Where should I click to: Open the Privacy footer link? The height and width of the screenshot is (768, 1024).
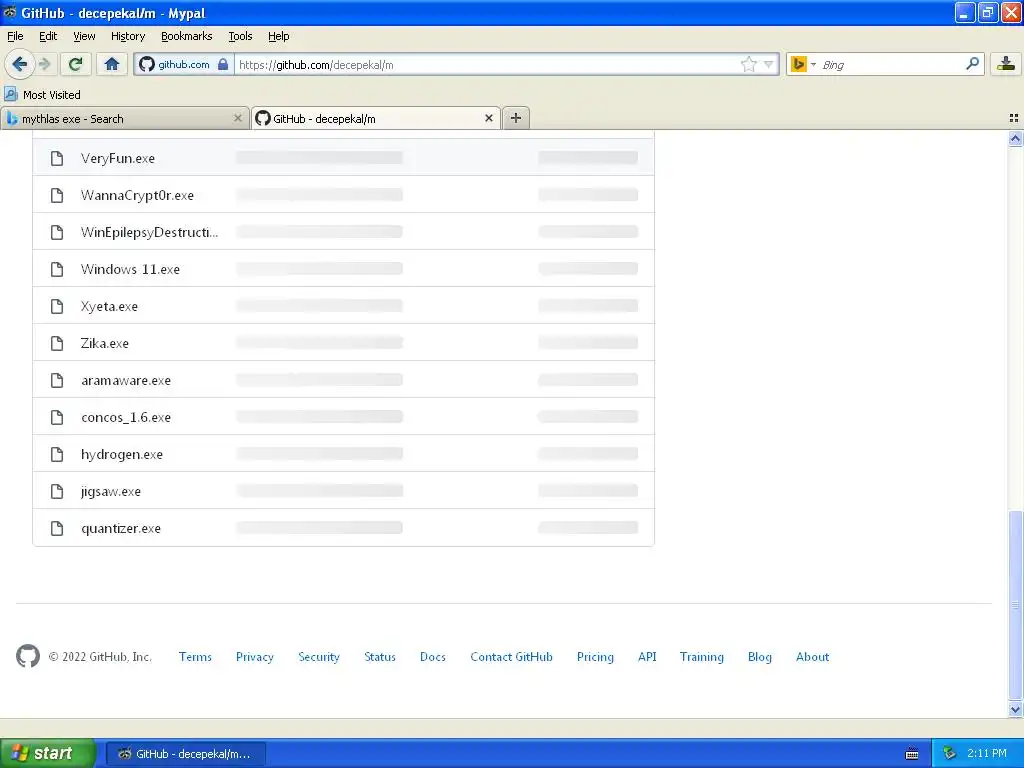[255, 657]
